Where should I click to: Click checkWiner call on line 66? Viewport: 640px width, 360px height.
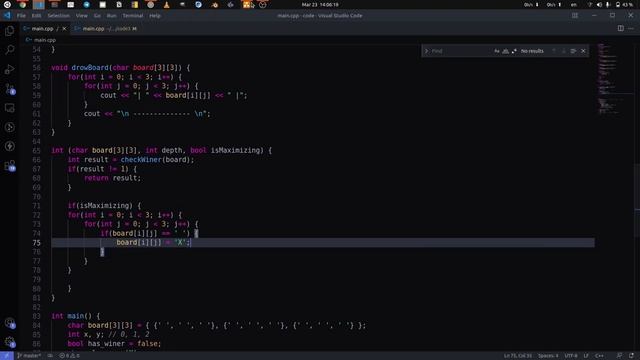click(x=141, y=160)
